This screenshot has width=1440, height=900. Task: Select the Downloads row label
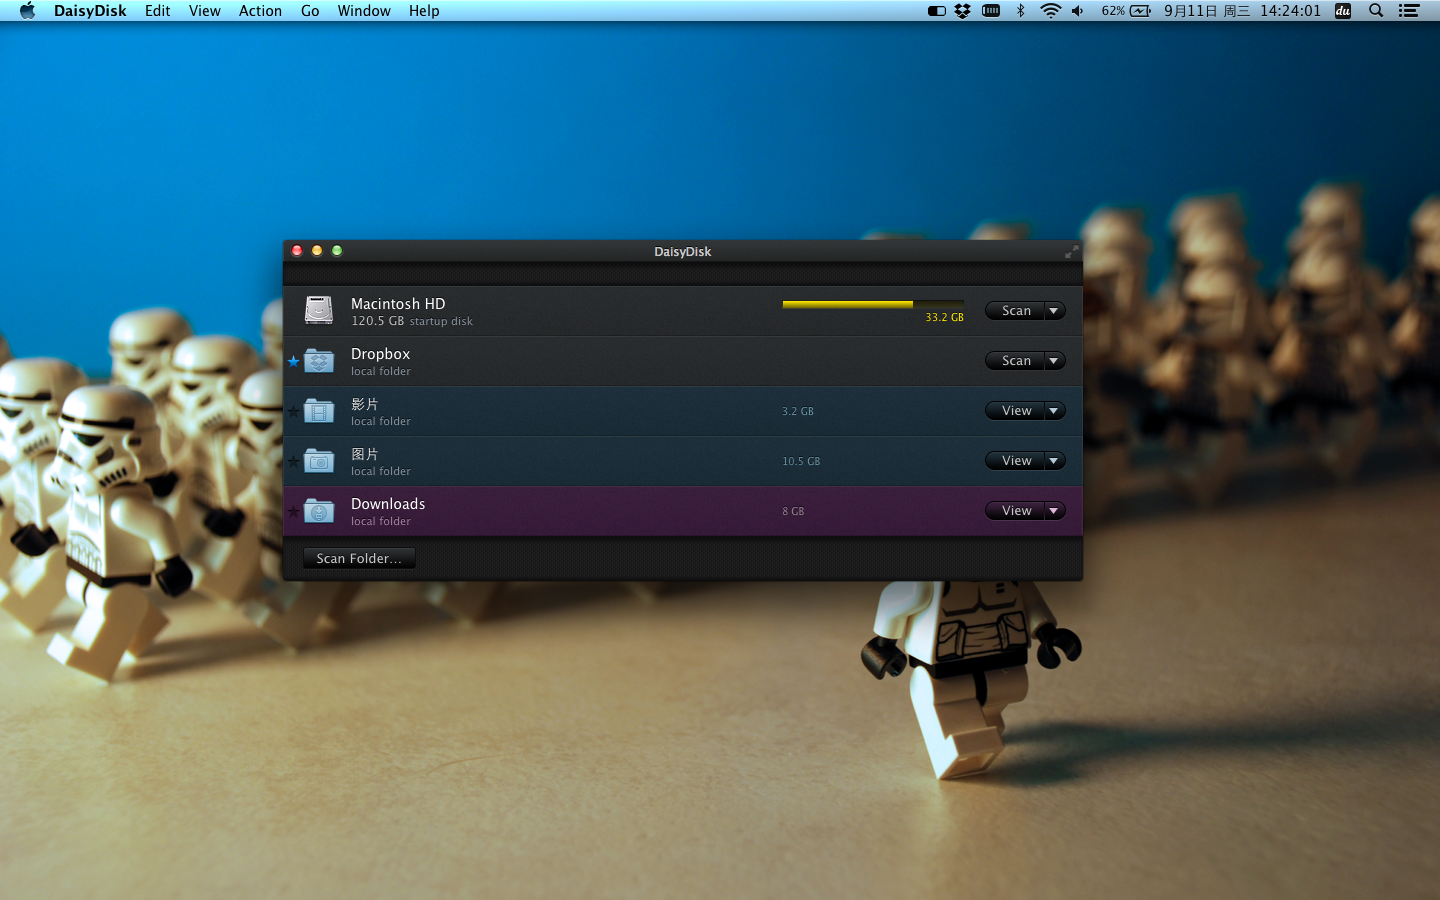click(x=388, y=504)
